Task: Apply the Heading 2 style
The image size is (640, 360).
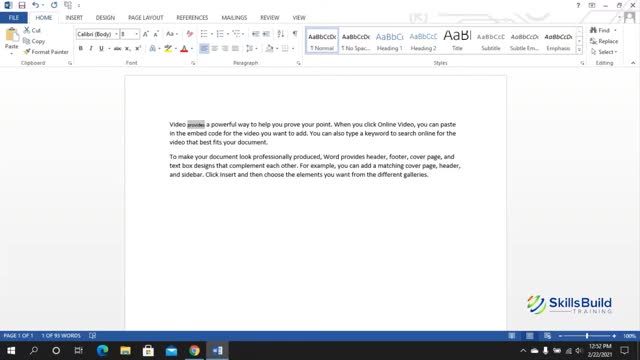Action: (423, 41)
